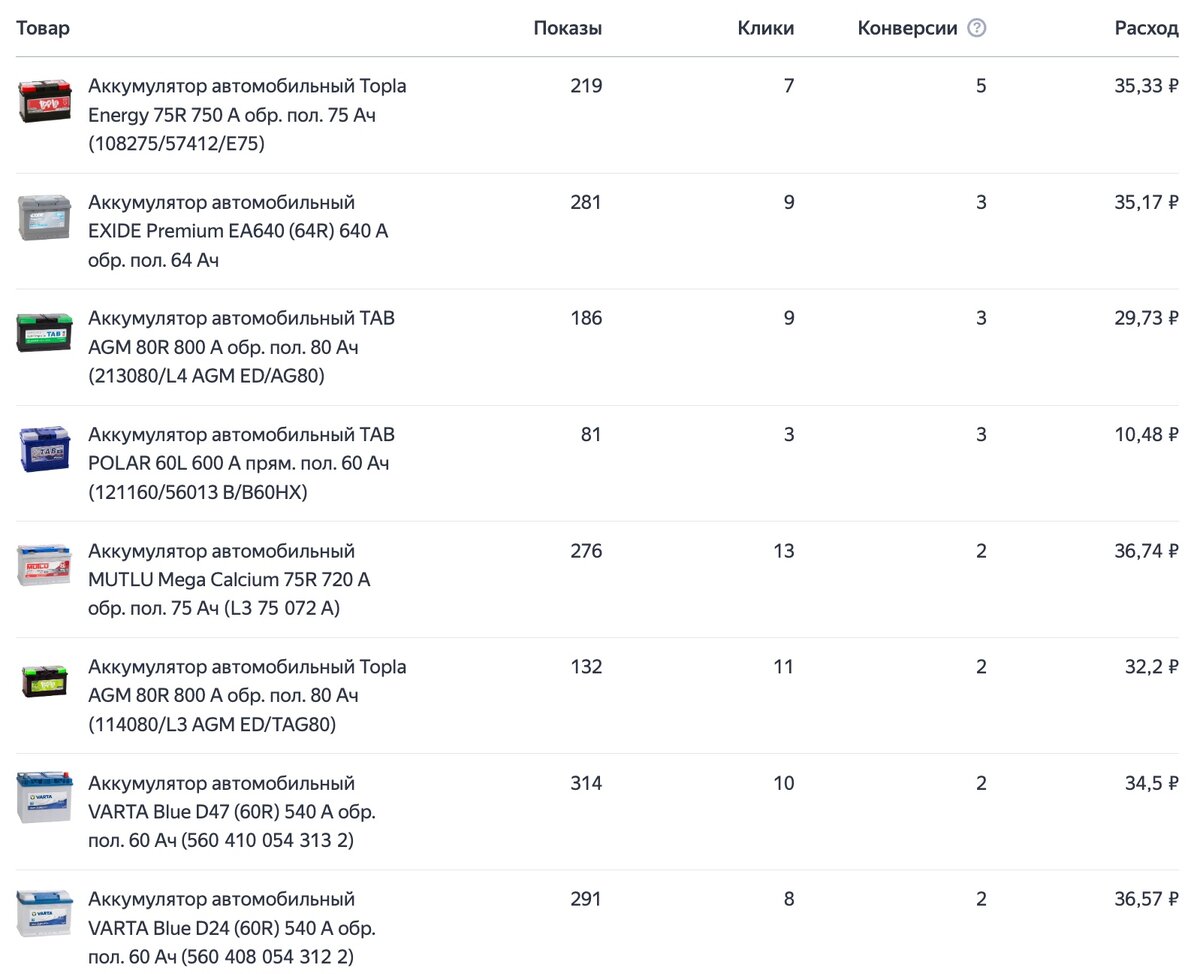
Task: Open the EXIDE Premium EA640 battery image
Action: click(45, 217)
